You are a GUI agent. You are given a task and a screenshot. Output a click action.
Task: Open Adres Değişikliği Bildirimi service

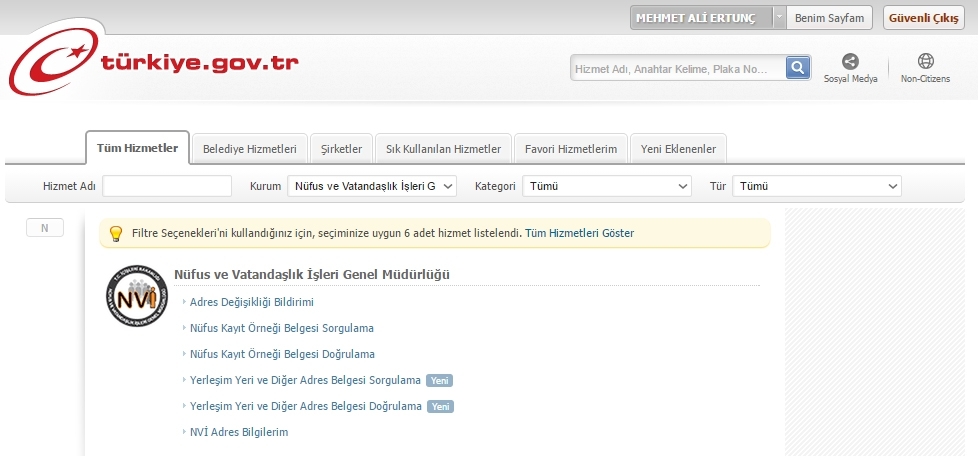[252, 302]
